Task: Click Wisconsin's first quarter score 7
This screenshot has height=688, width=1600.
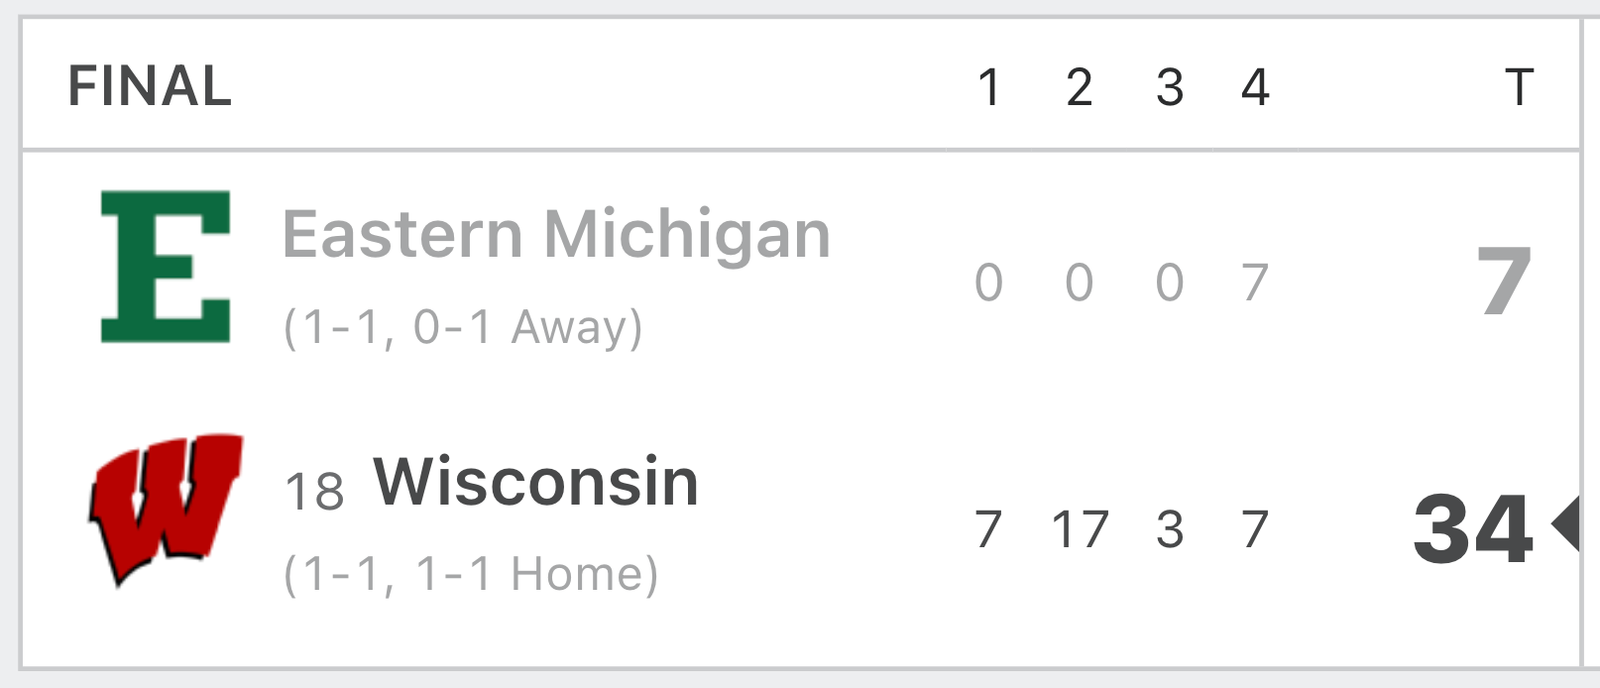Action: (x=989, y=530)
